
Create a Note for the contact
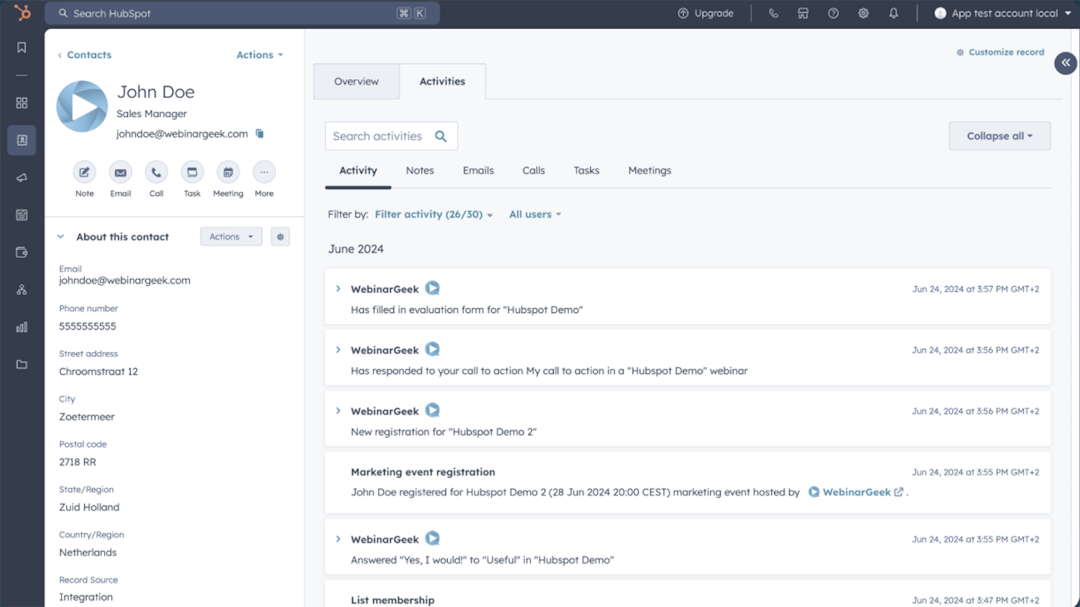84,172
